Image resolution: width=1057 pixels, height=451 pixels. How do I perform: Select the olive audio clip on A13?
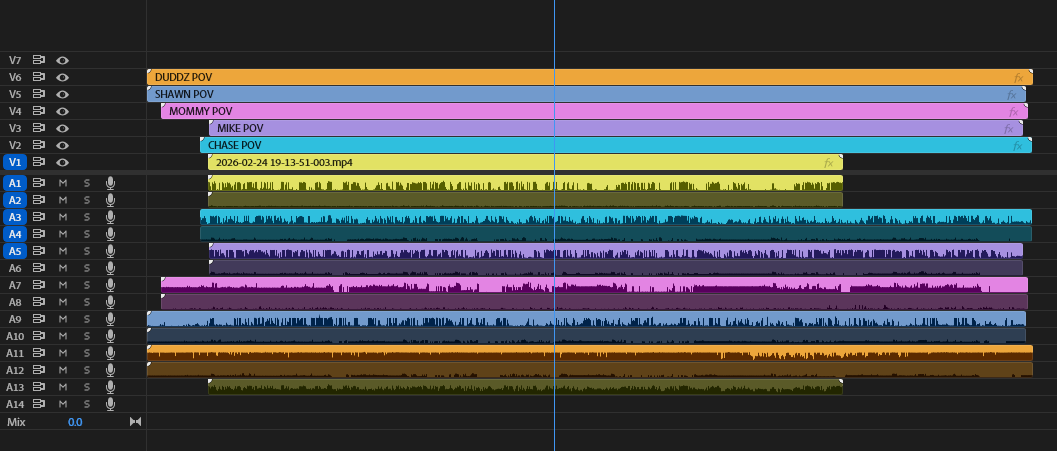[x=525, y=387]
